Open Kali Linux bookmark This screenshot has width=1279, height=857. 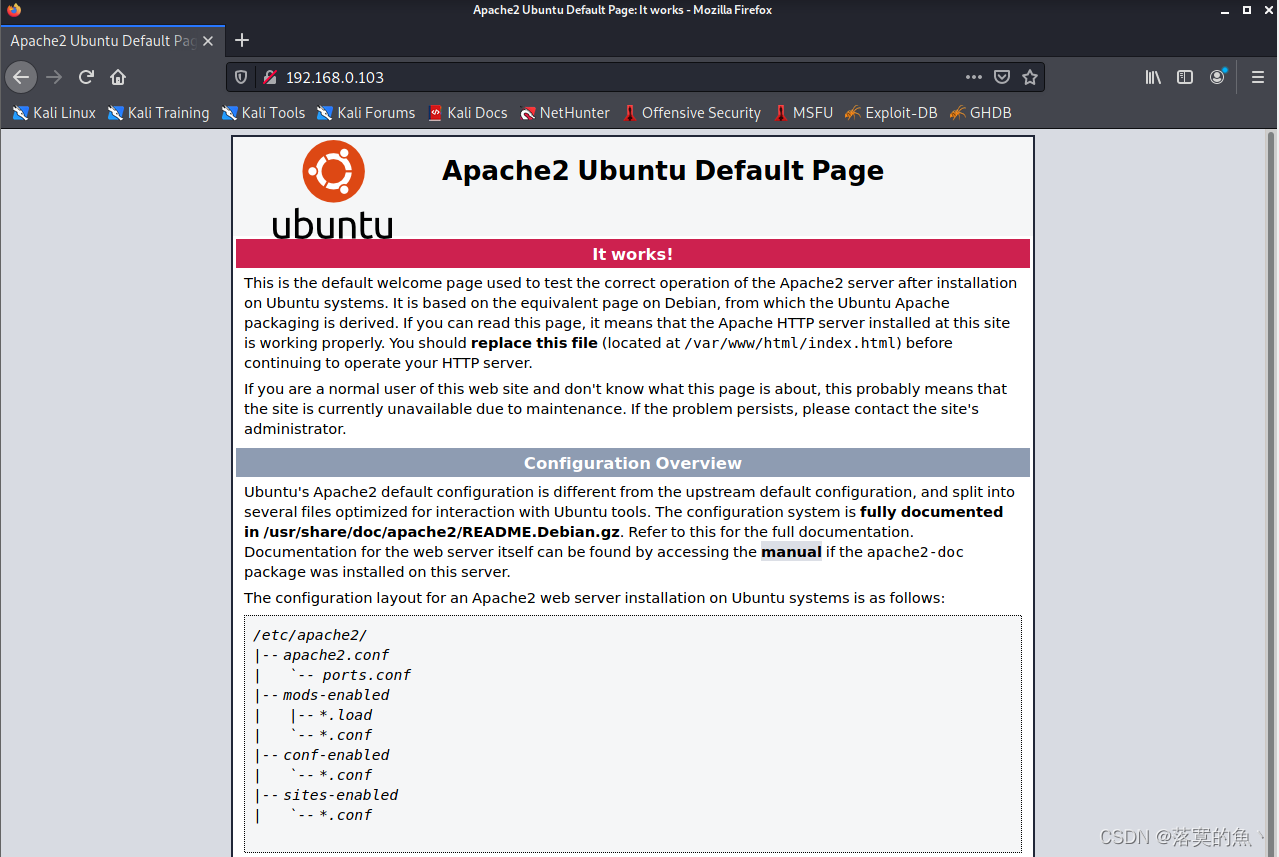coord(54,113)
